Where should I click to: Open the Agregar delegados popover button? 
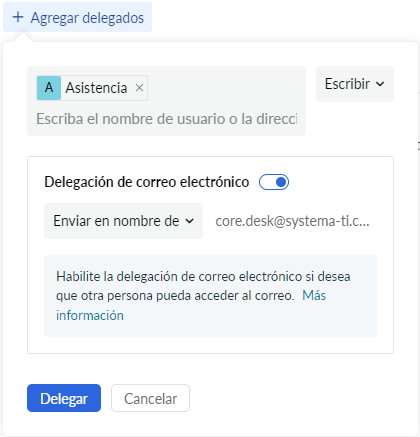[77, 17]
